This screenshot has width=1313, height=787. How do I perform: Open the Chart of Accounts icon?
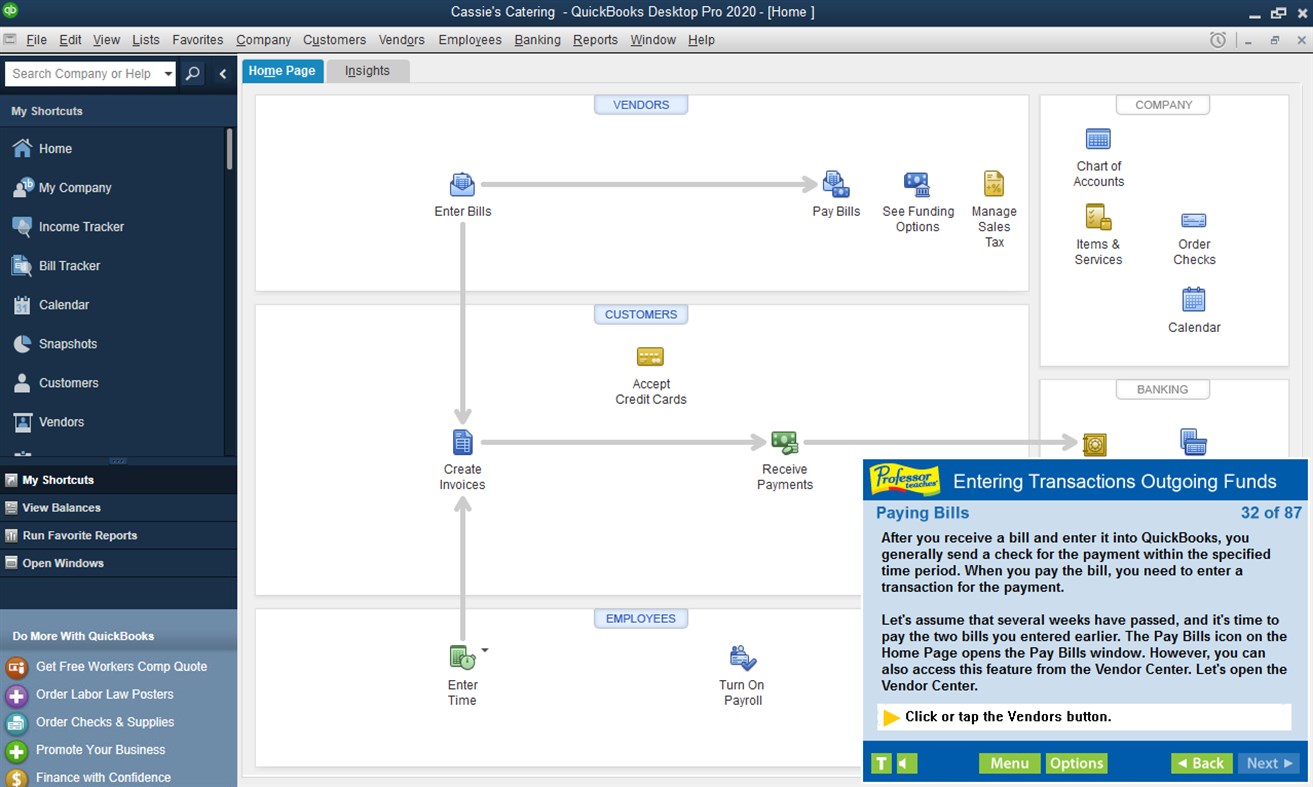coord(1097,140)
